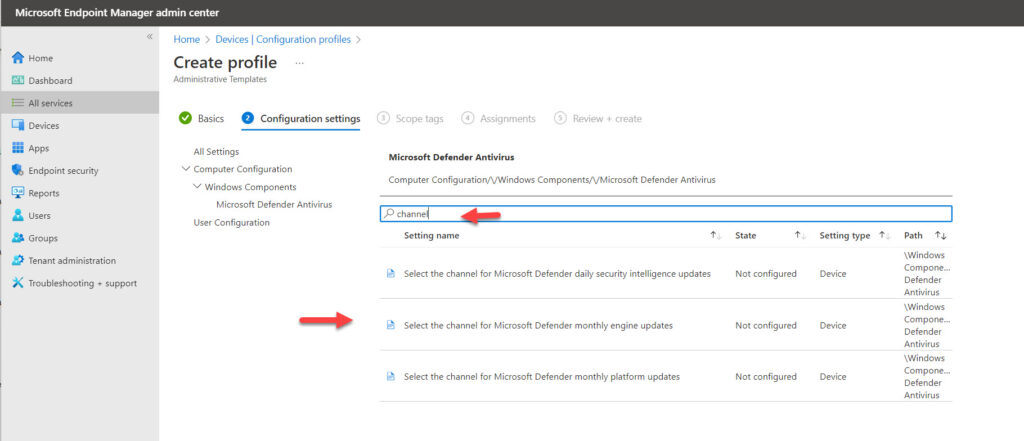
Task: Select the Configuration settings step tab
Action: [x=300, y=119]
